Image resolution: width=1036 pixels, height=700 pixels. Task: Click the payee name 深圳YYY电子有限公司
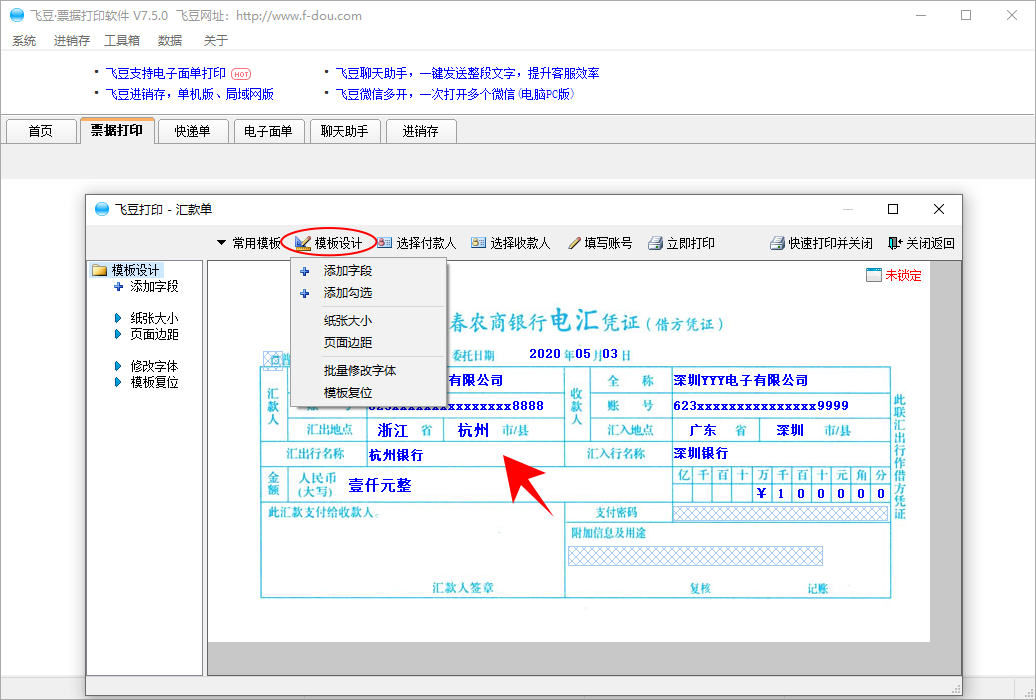pos(741,380)
